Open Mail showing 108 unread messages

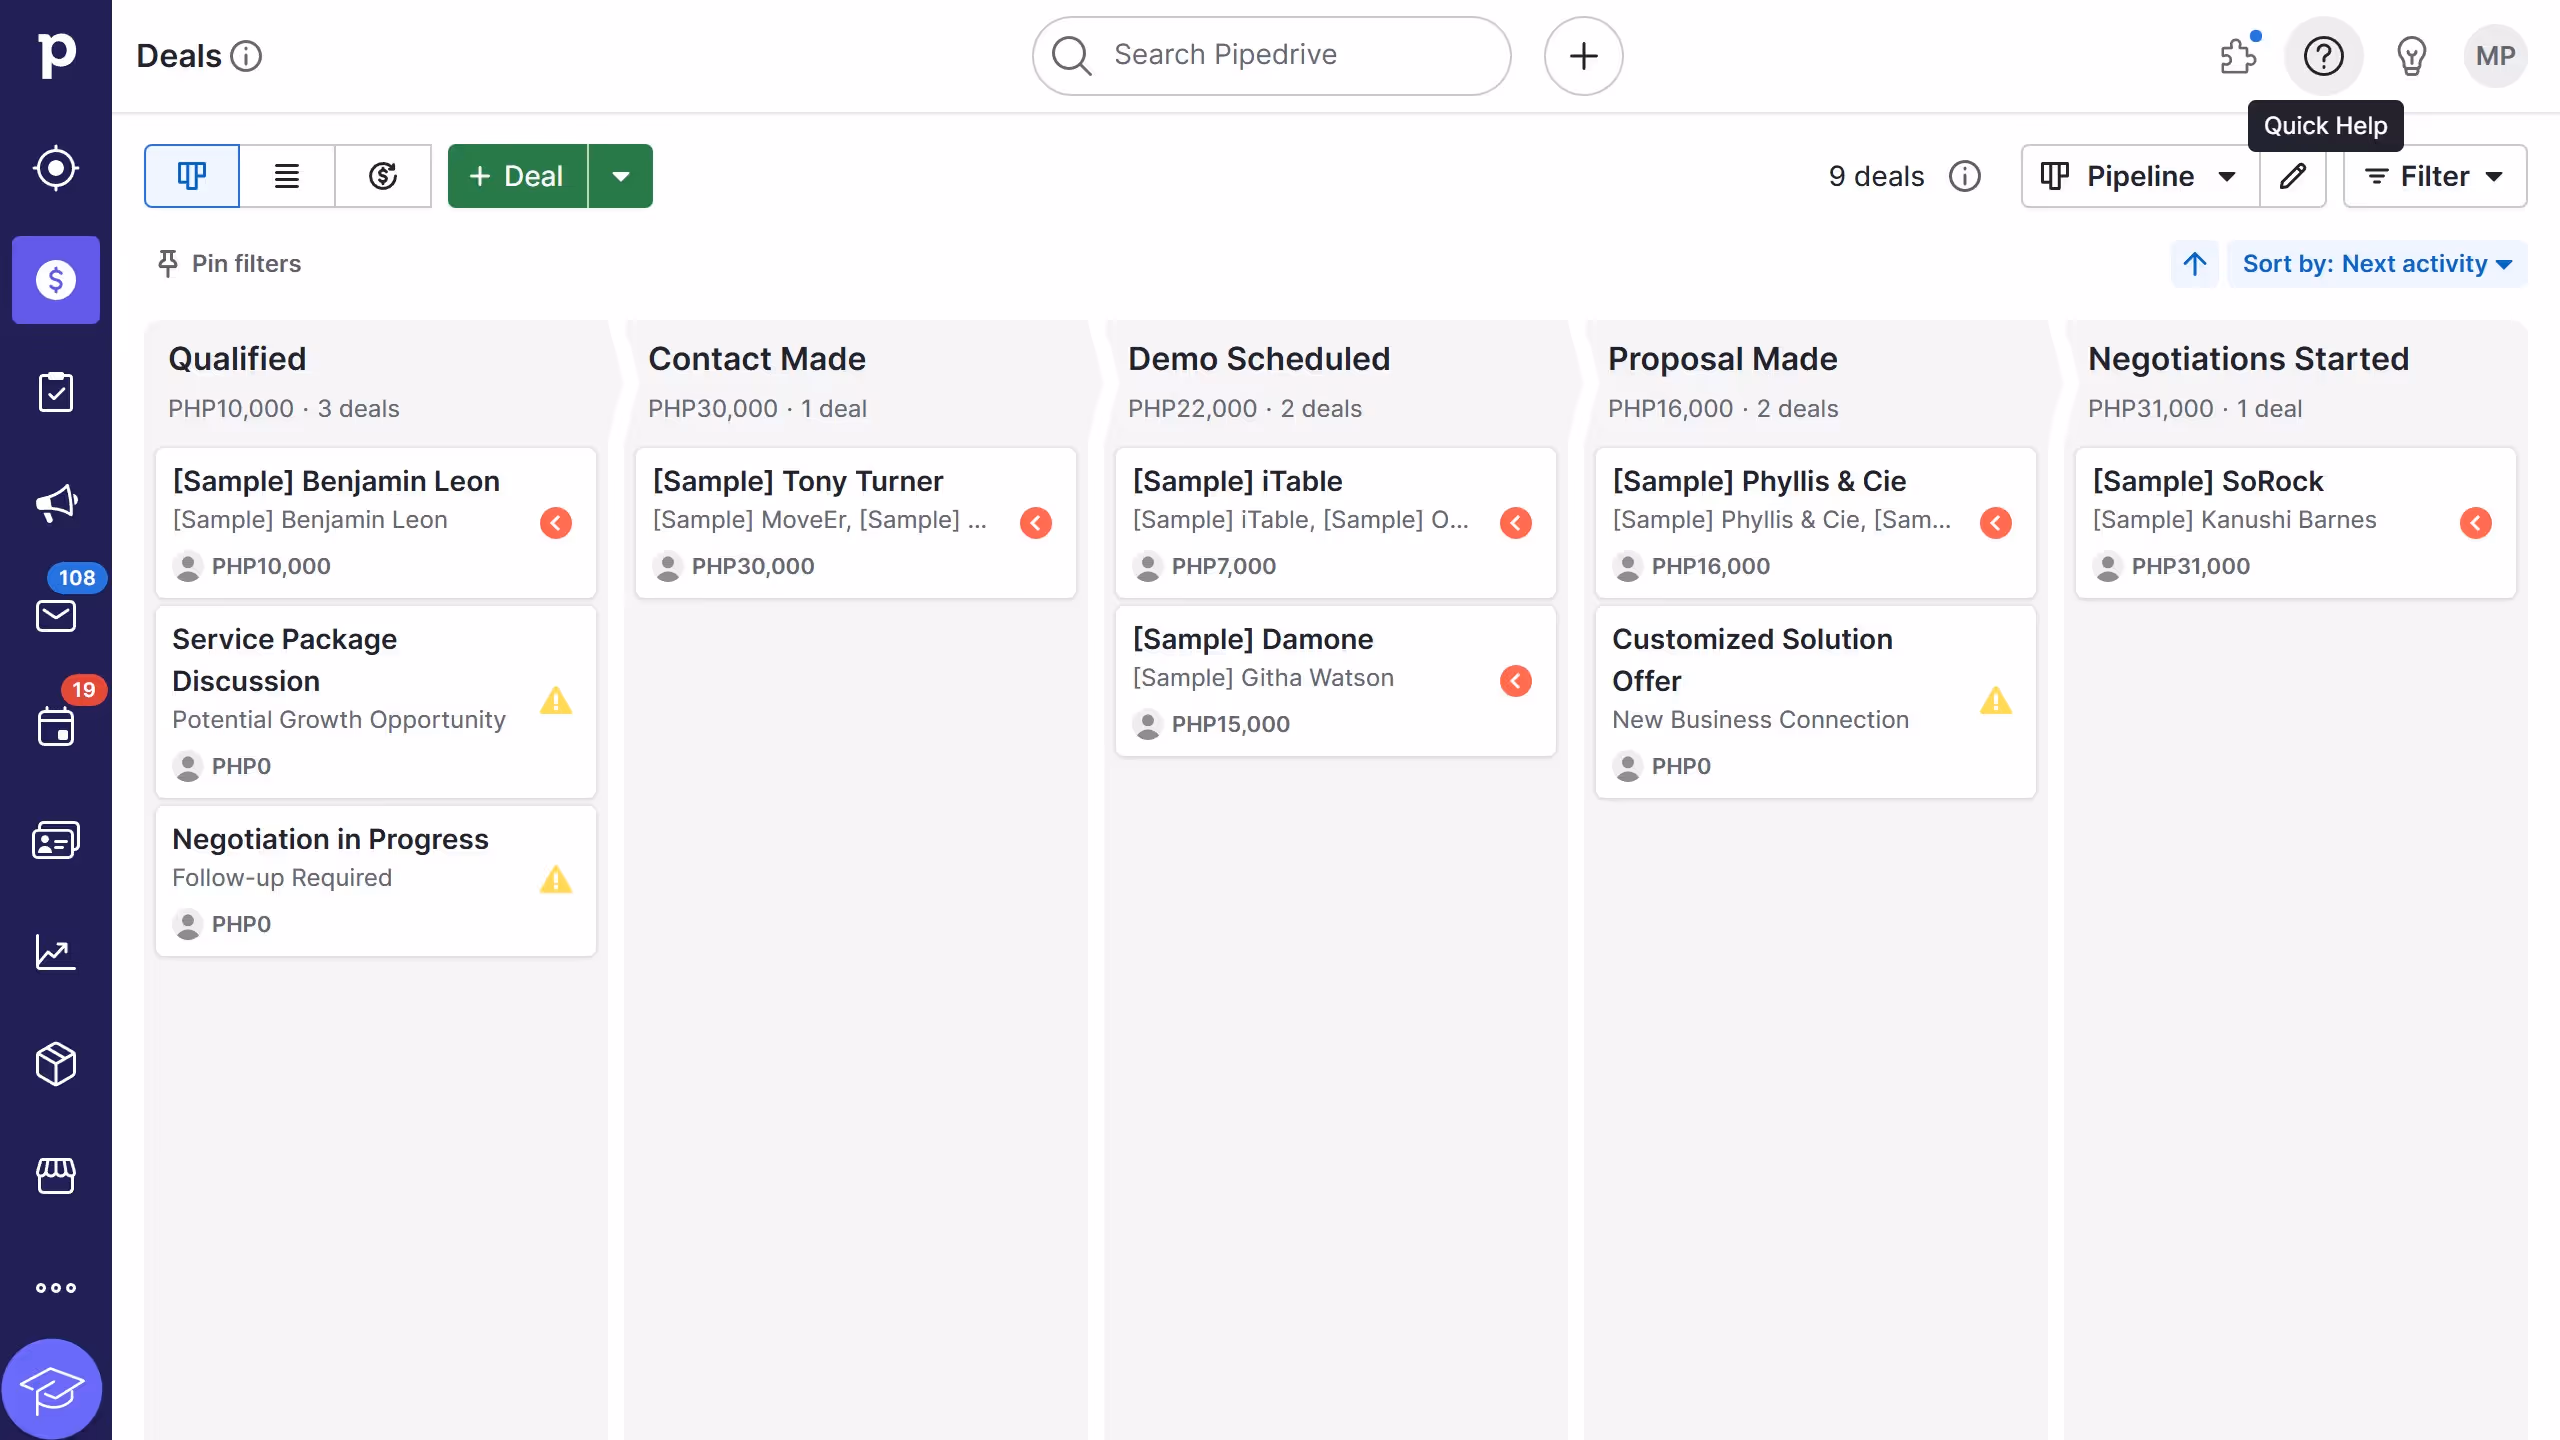click(55, 616)
